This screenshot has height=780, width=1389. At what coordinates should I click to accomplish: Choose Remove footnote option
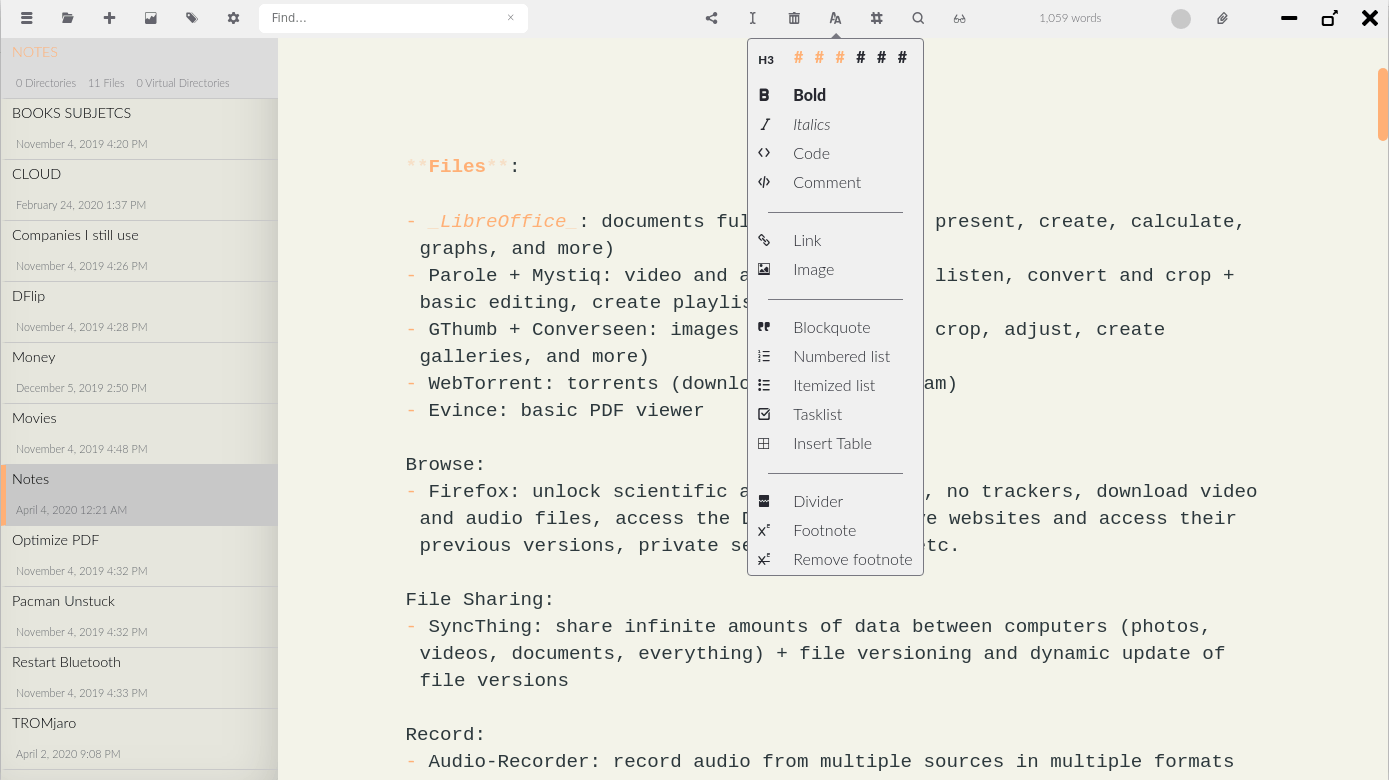pyautogui.click(x=835, y=559)
